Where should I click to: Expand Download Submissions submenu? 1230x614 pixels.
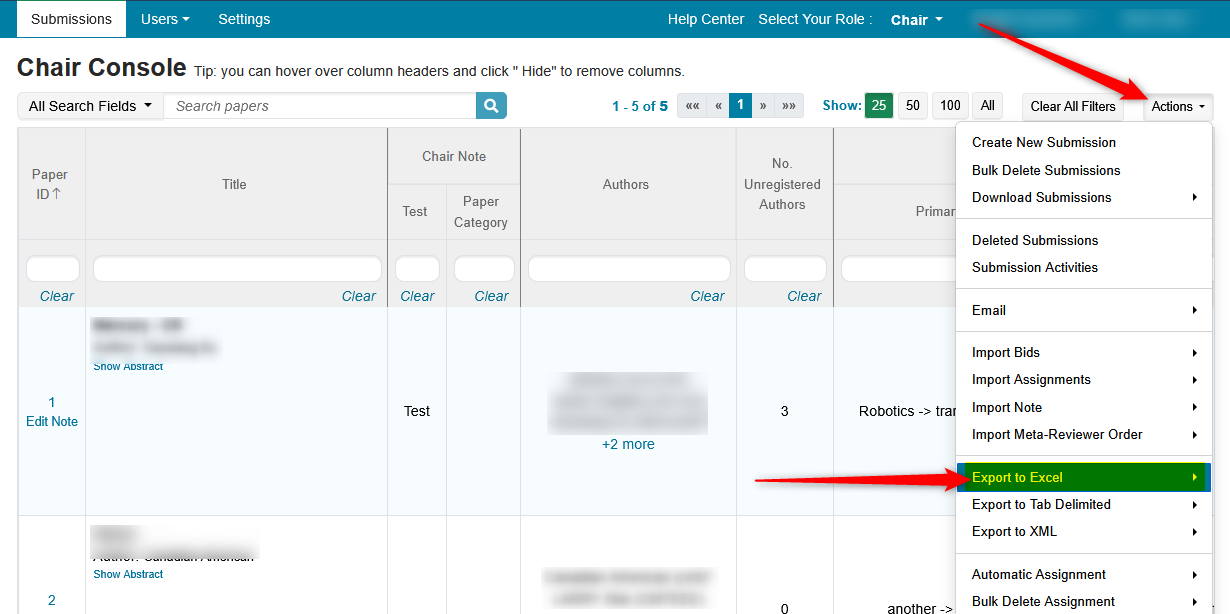pyautogui.click(x=1083, y=197)
